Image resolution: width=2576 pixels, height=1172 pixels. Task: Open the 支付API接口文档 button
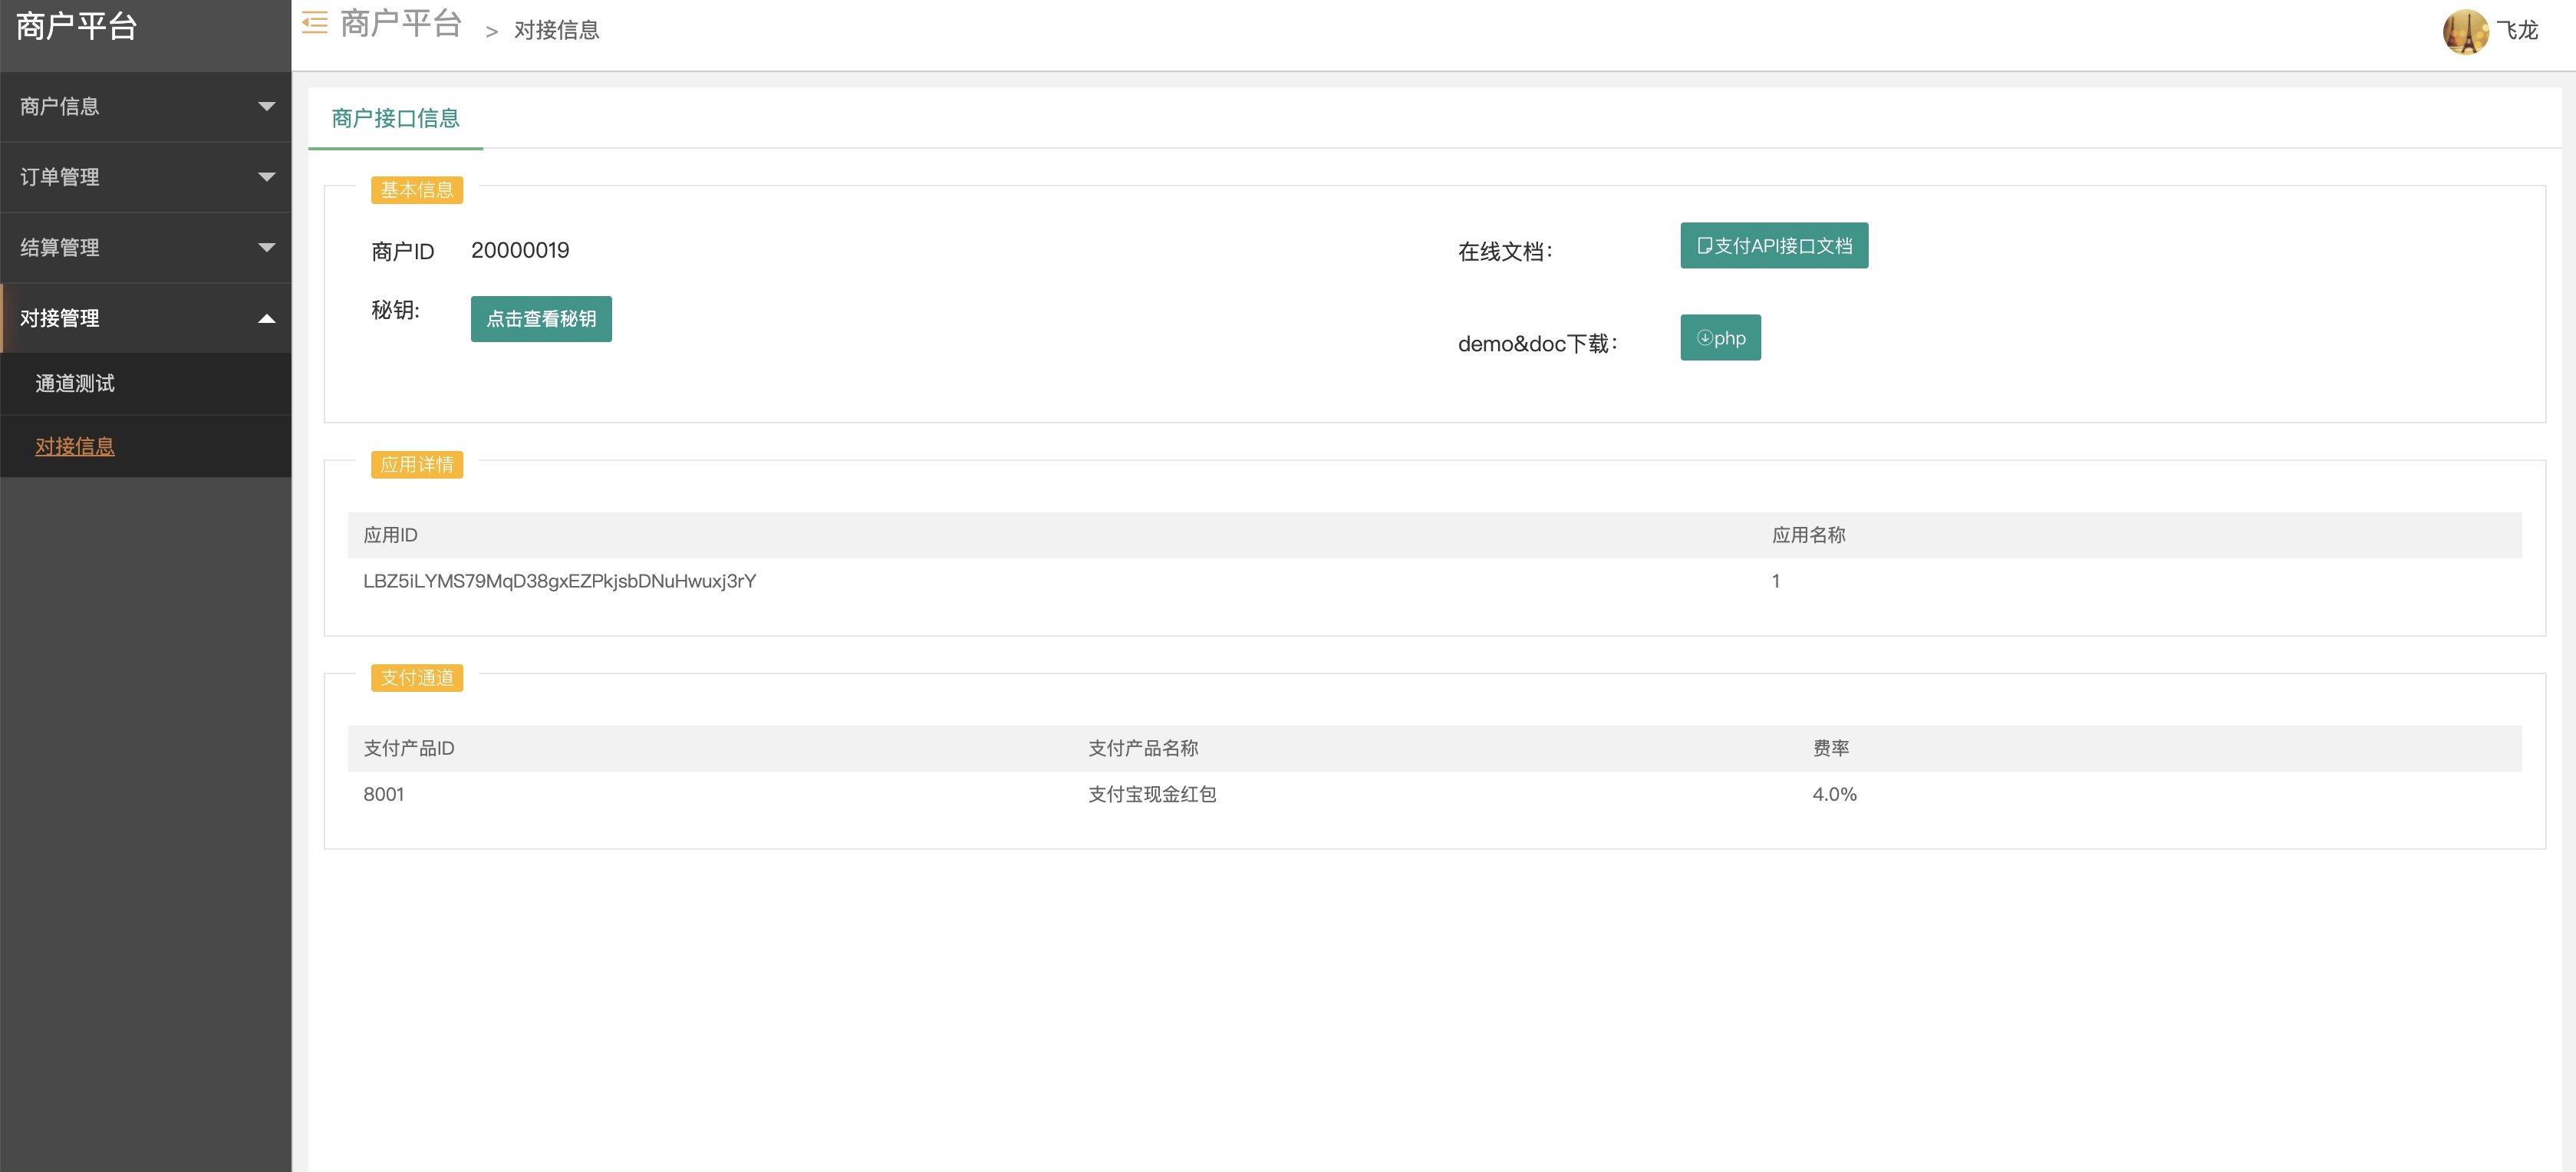[x=1774, y=246]
